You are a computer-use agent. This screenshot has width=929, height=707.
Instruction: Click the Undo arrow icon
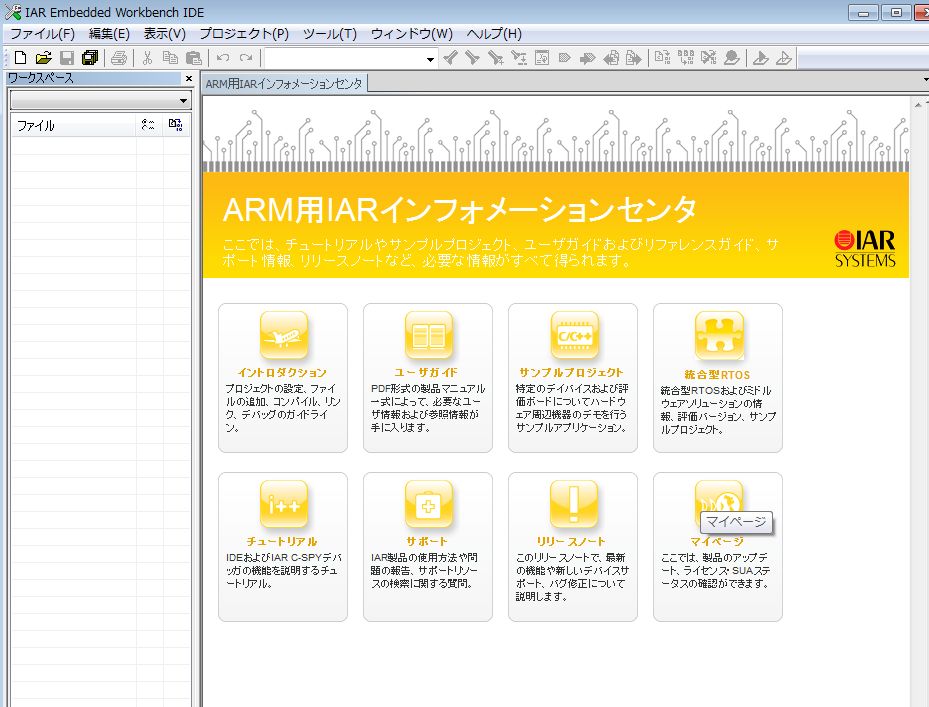click(223, 57)
